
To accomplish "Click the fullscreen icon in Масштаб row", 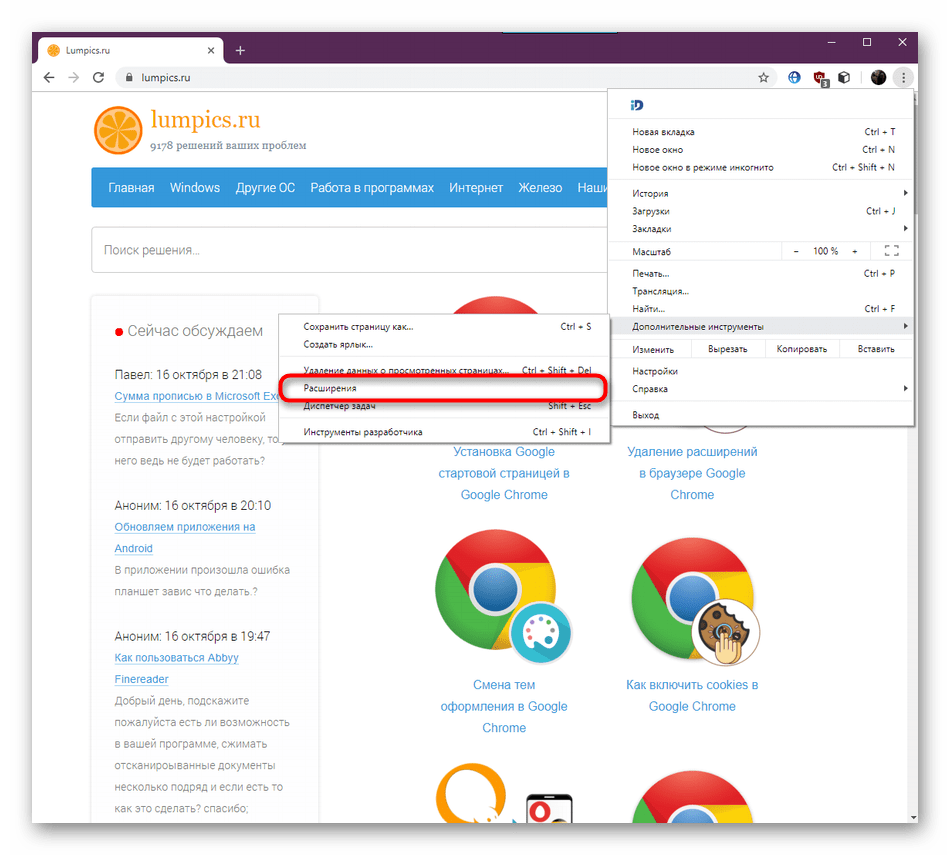I will 892,251.
